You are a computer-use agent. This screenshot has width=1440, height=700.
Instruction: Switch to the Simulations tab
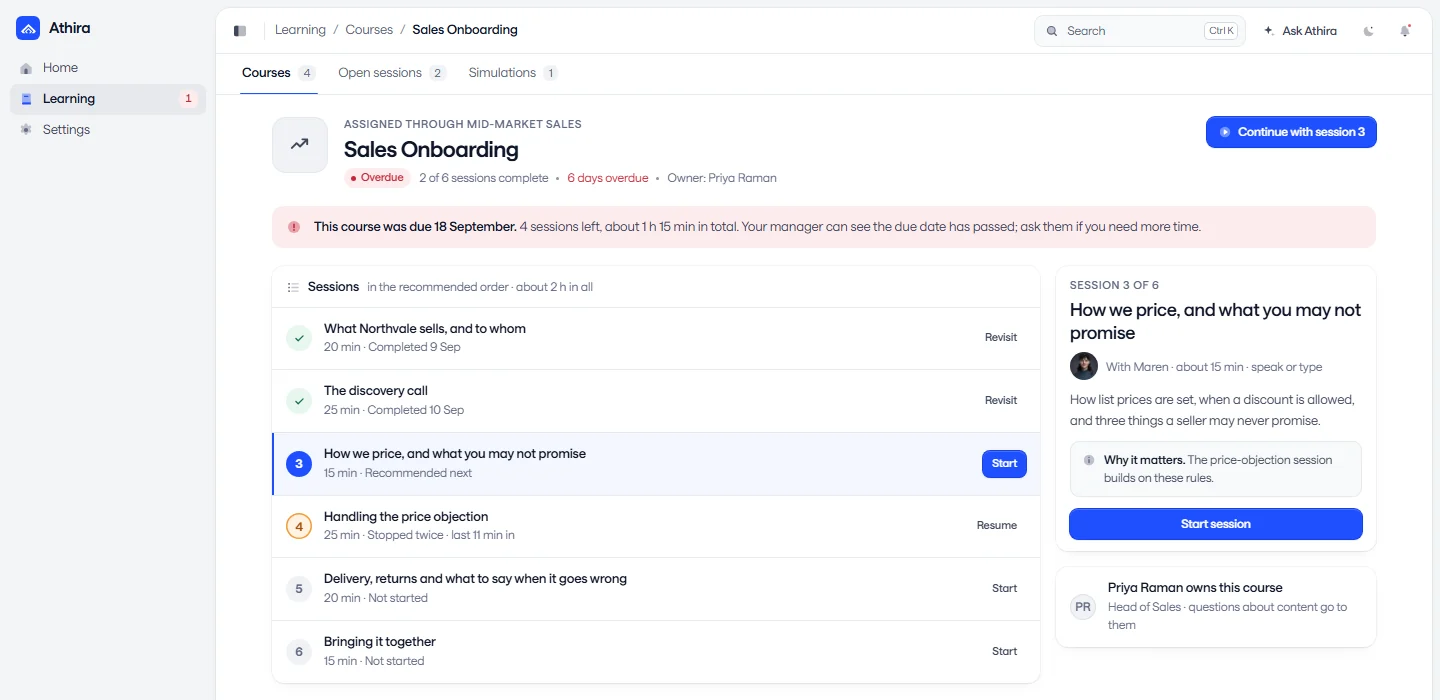513,73
